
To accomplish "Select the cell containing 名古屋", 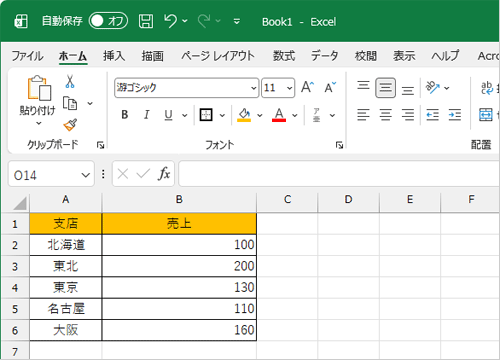I will [x=66, y=309].
